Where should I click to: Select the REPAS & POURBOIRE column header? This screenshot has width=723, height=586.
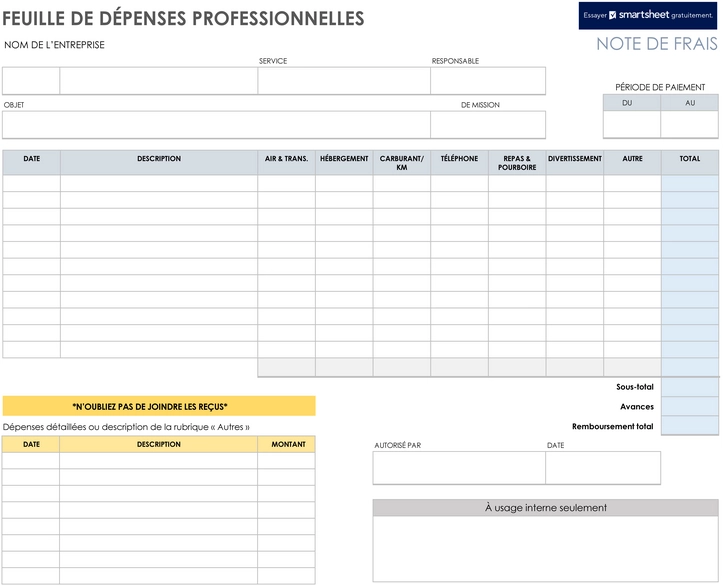pos(517,163)
